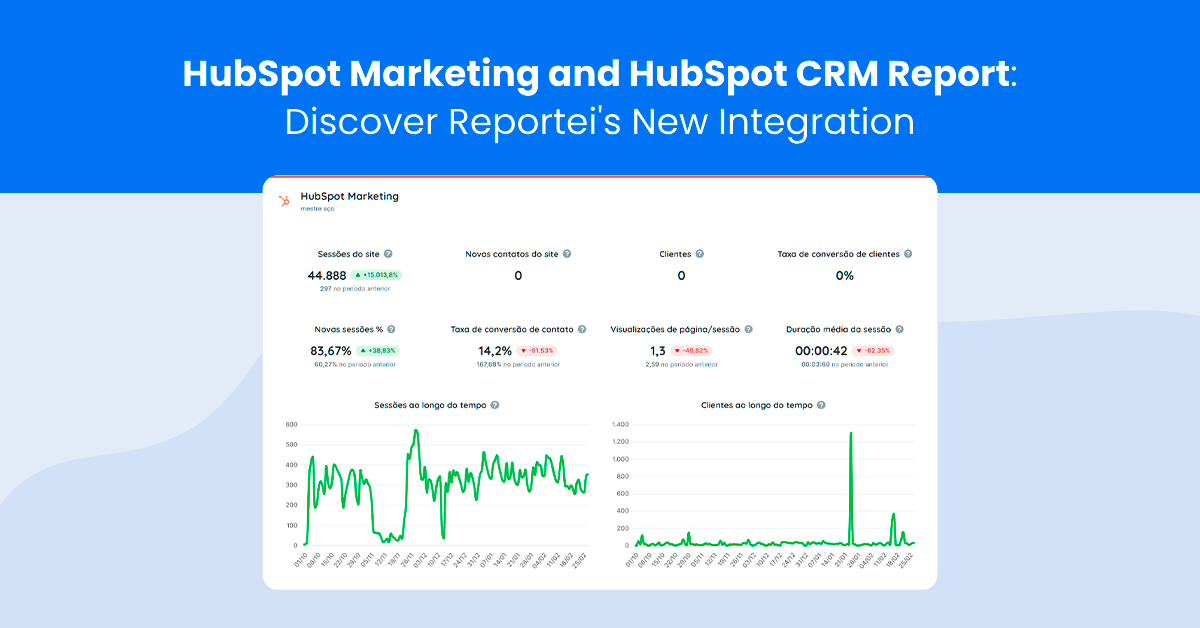The height and width of the screenshot is (628, 1200).
Task: Click the HubSpot Marketing header title
Action: pyautogui.click(x=348, y=196)
